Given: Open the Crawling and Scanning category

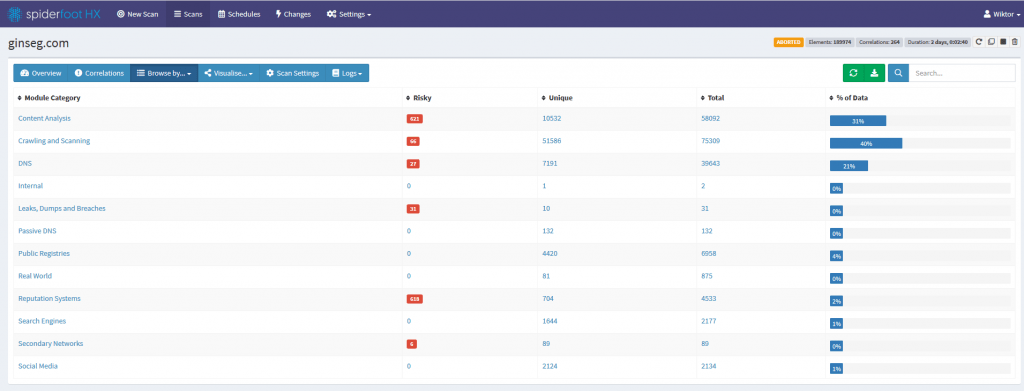Looking at the screenshot, I should (x=54, y=140).
